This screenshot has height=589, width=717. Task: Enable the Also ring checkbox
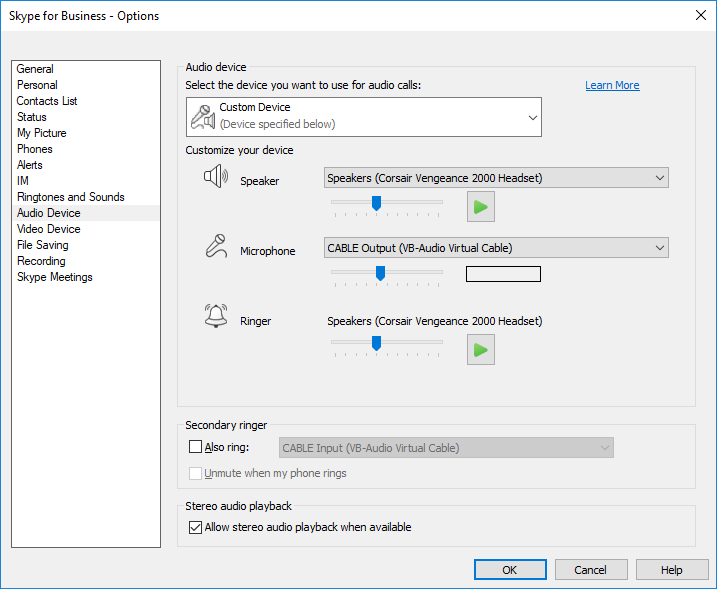tap(195, 446)
